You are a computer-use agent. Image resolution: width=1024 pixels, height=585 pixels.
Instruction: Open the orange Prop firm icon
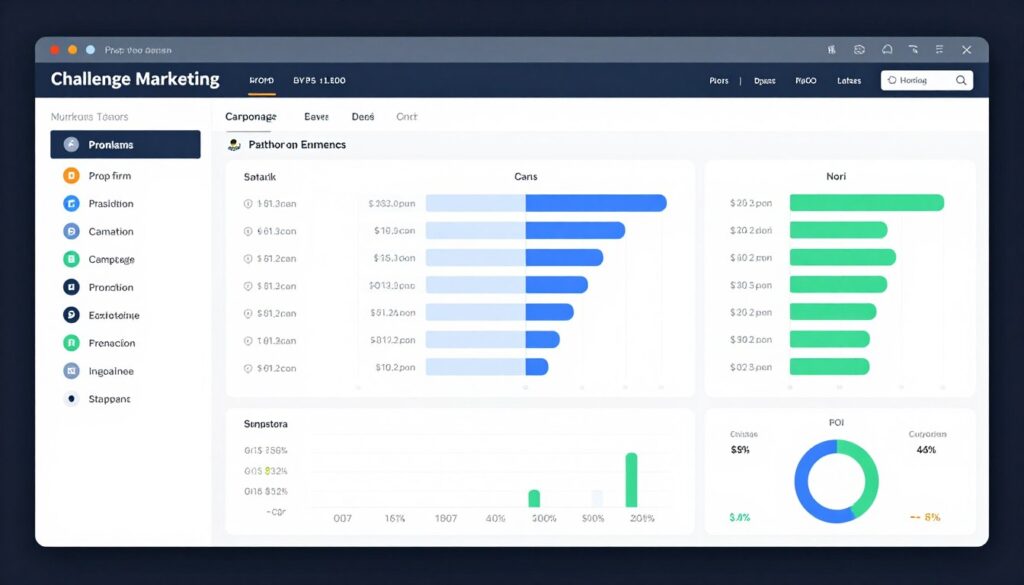pos(71,176)
